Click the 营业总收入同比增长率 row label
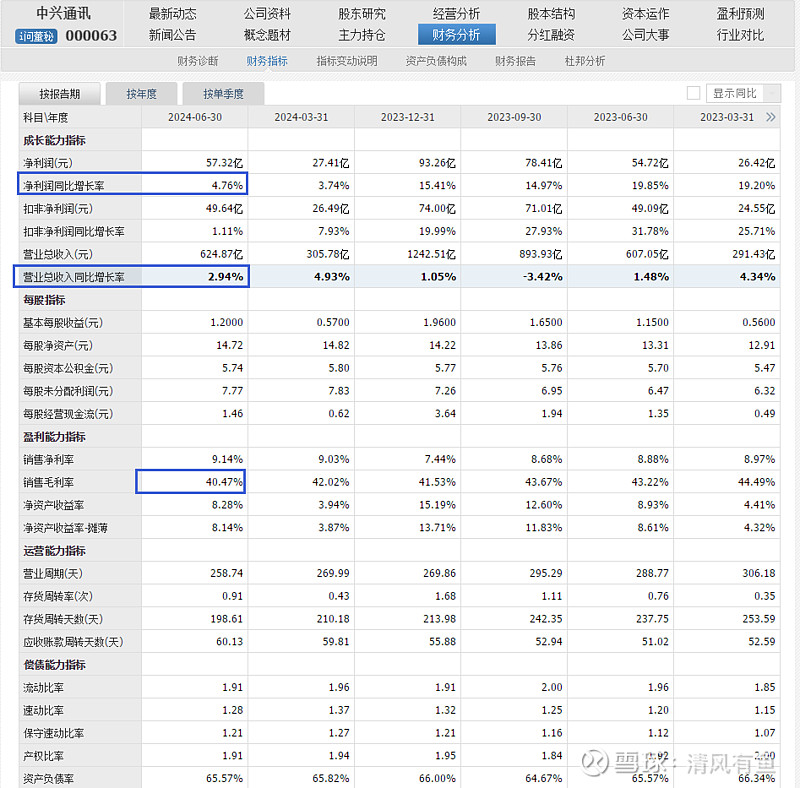The image size is (800, 788). pos(73,277)
